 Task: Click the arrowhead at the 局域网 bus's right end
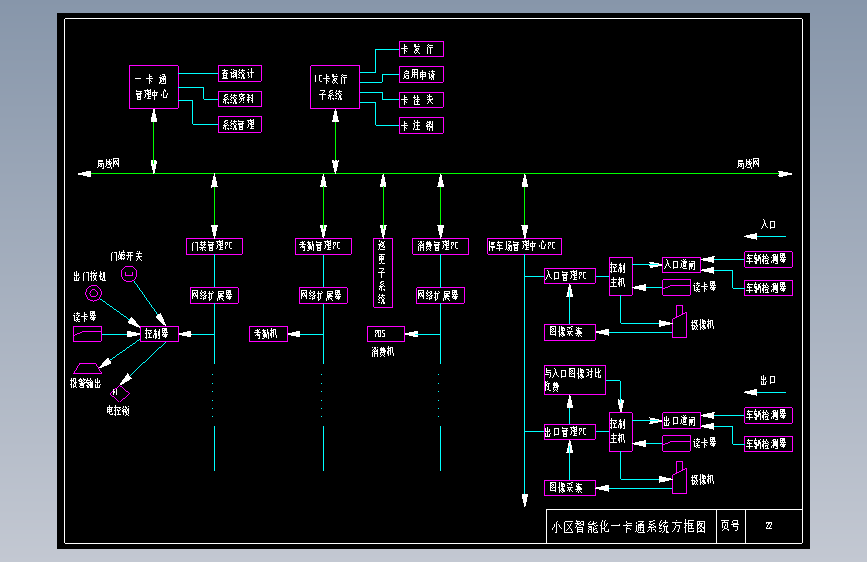pos(785,174)
